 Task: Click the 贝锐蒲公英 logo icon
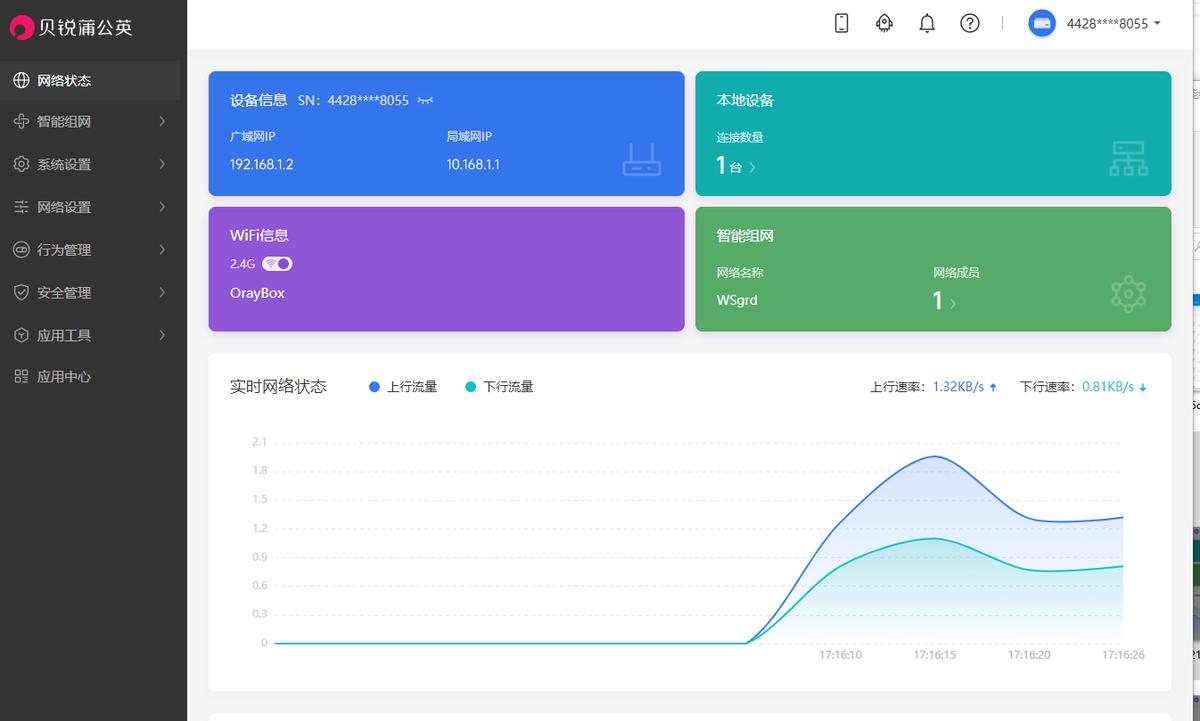coord(21,27)
